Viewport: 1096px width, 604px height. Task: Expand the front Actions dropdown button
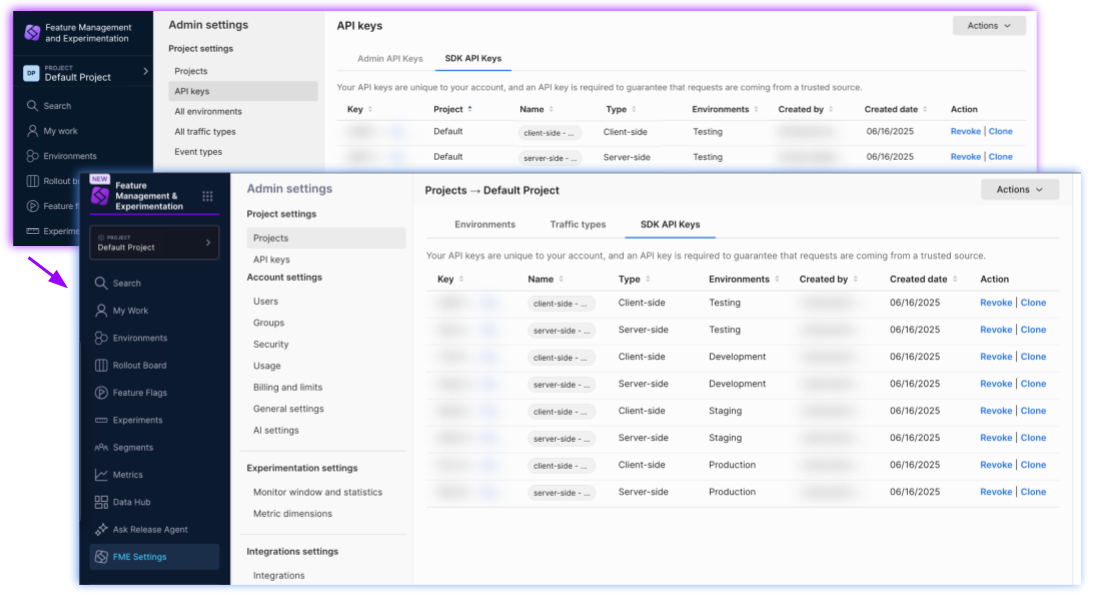(x=1020, y=189)
